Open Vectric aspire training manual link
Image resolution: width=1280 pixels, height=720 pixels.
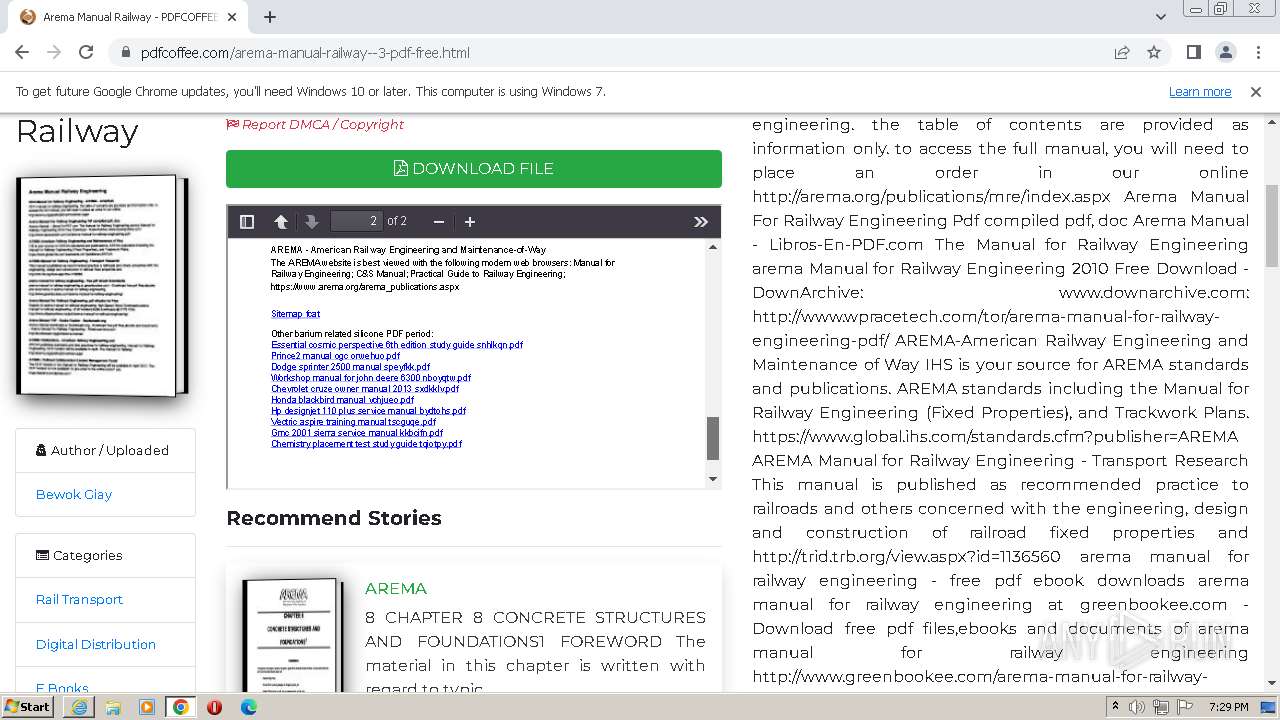point(353,422)
